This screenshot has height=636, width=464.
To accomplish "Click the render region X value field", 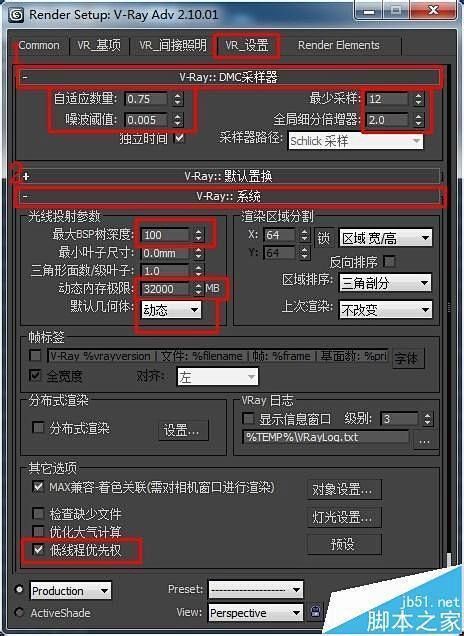I will 280,235.
